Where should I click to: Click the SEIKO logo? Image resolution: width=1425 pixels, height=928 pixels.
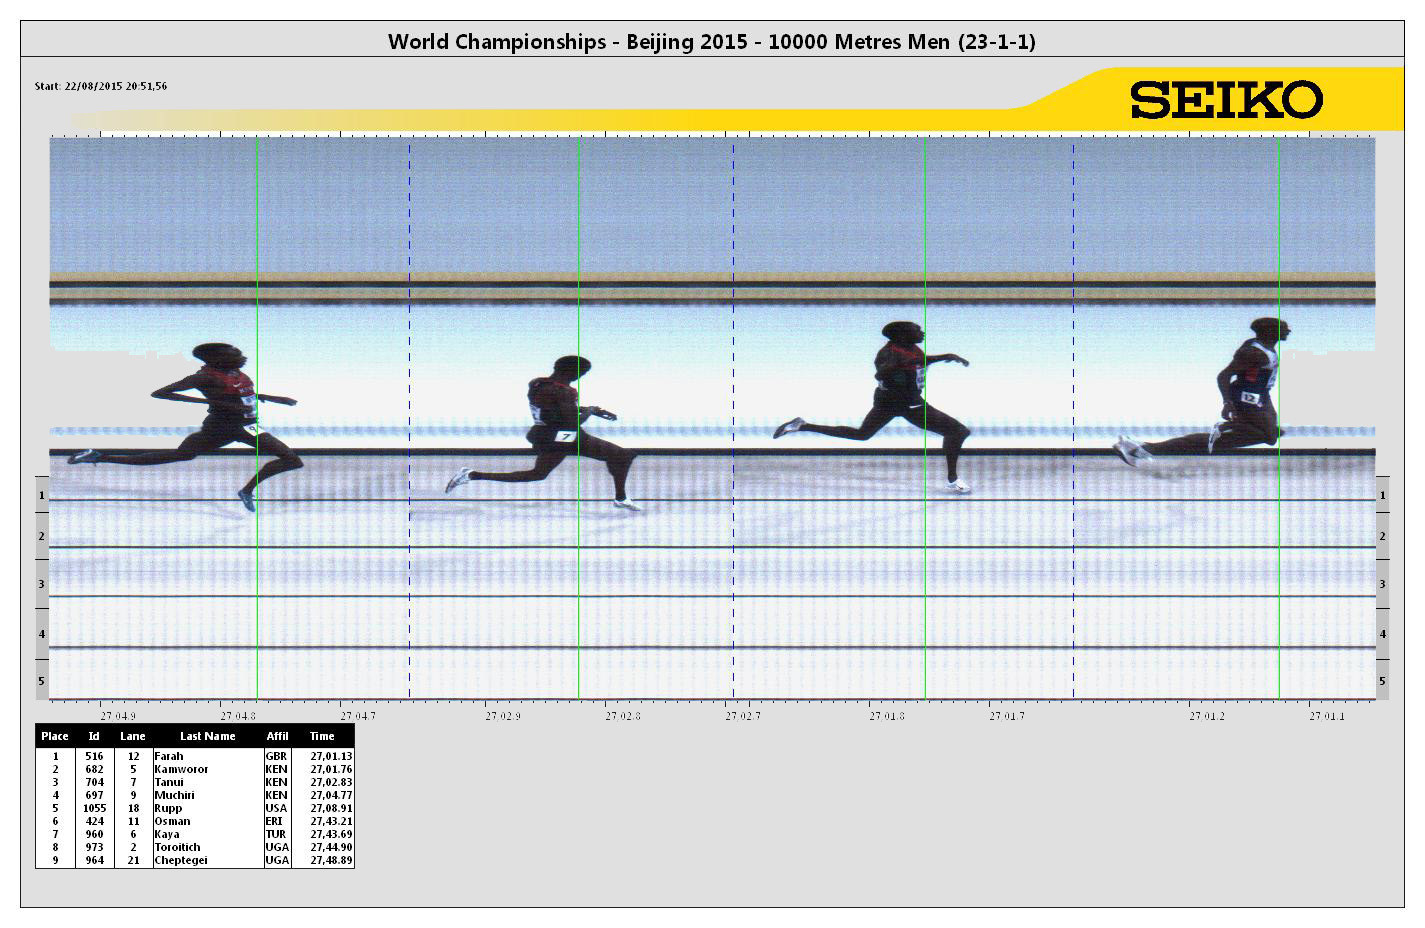1229,99
